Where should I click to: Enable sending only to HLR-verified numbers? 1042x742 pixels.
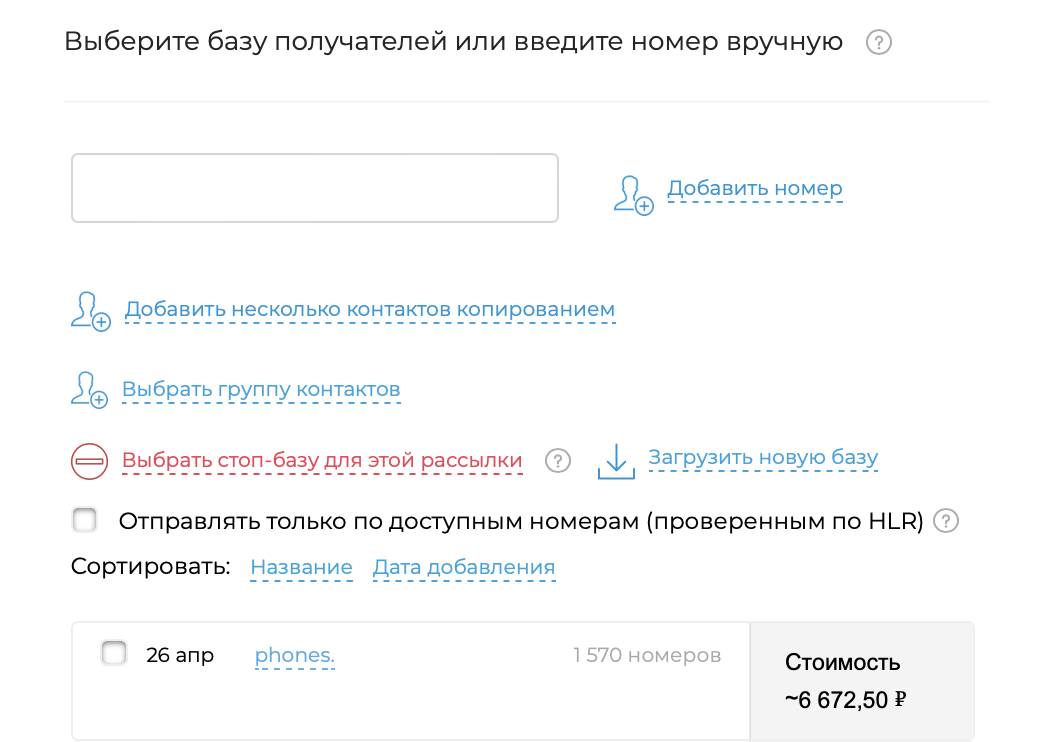pyautogui.click(x=85, y=520)
